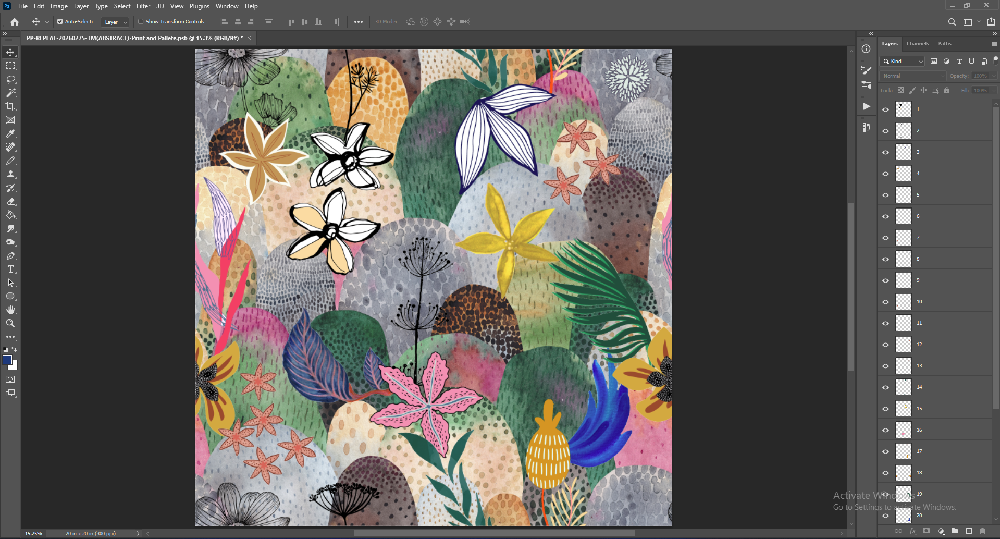This screenshot has height=539, width=1000.
Task: Select the Hand tool
Action: coord(11,310)
